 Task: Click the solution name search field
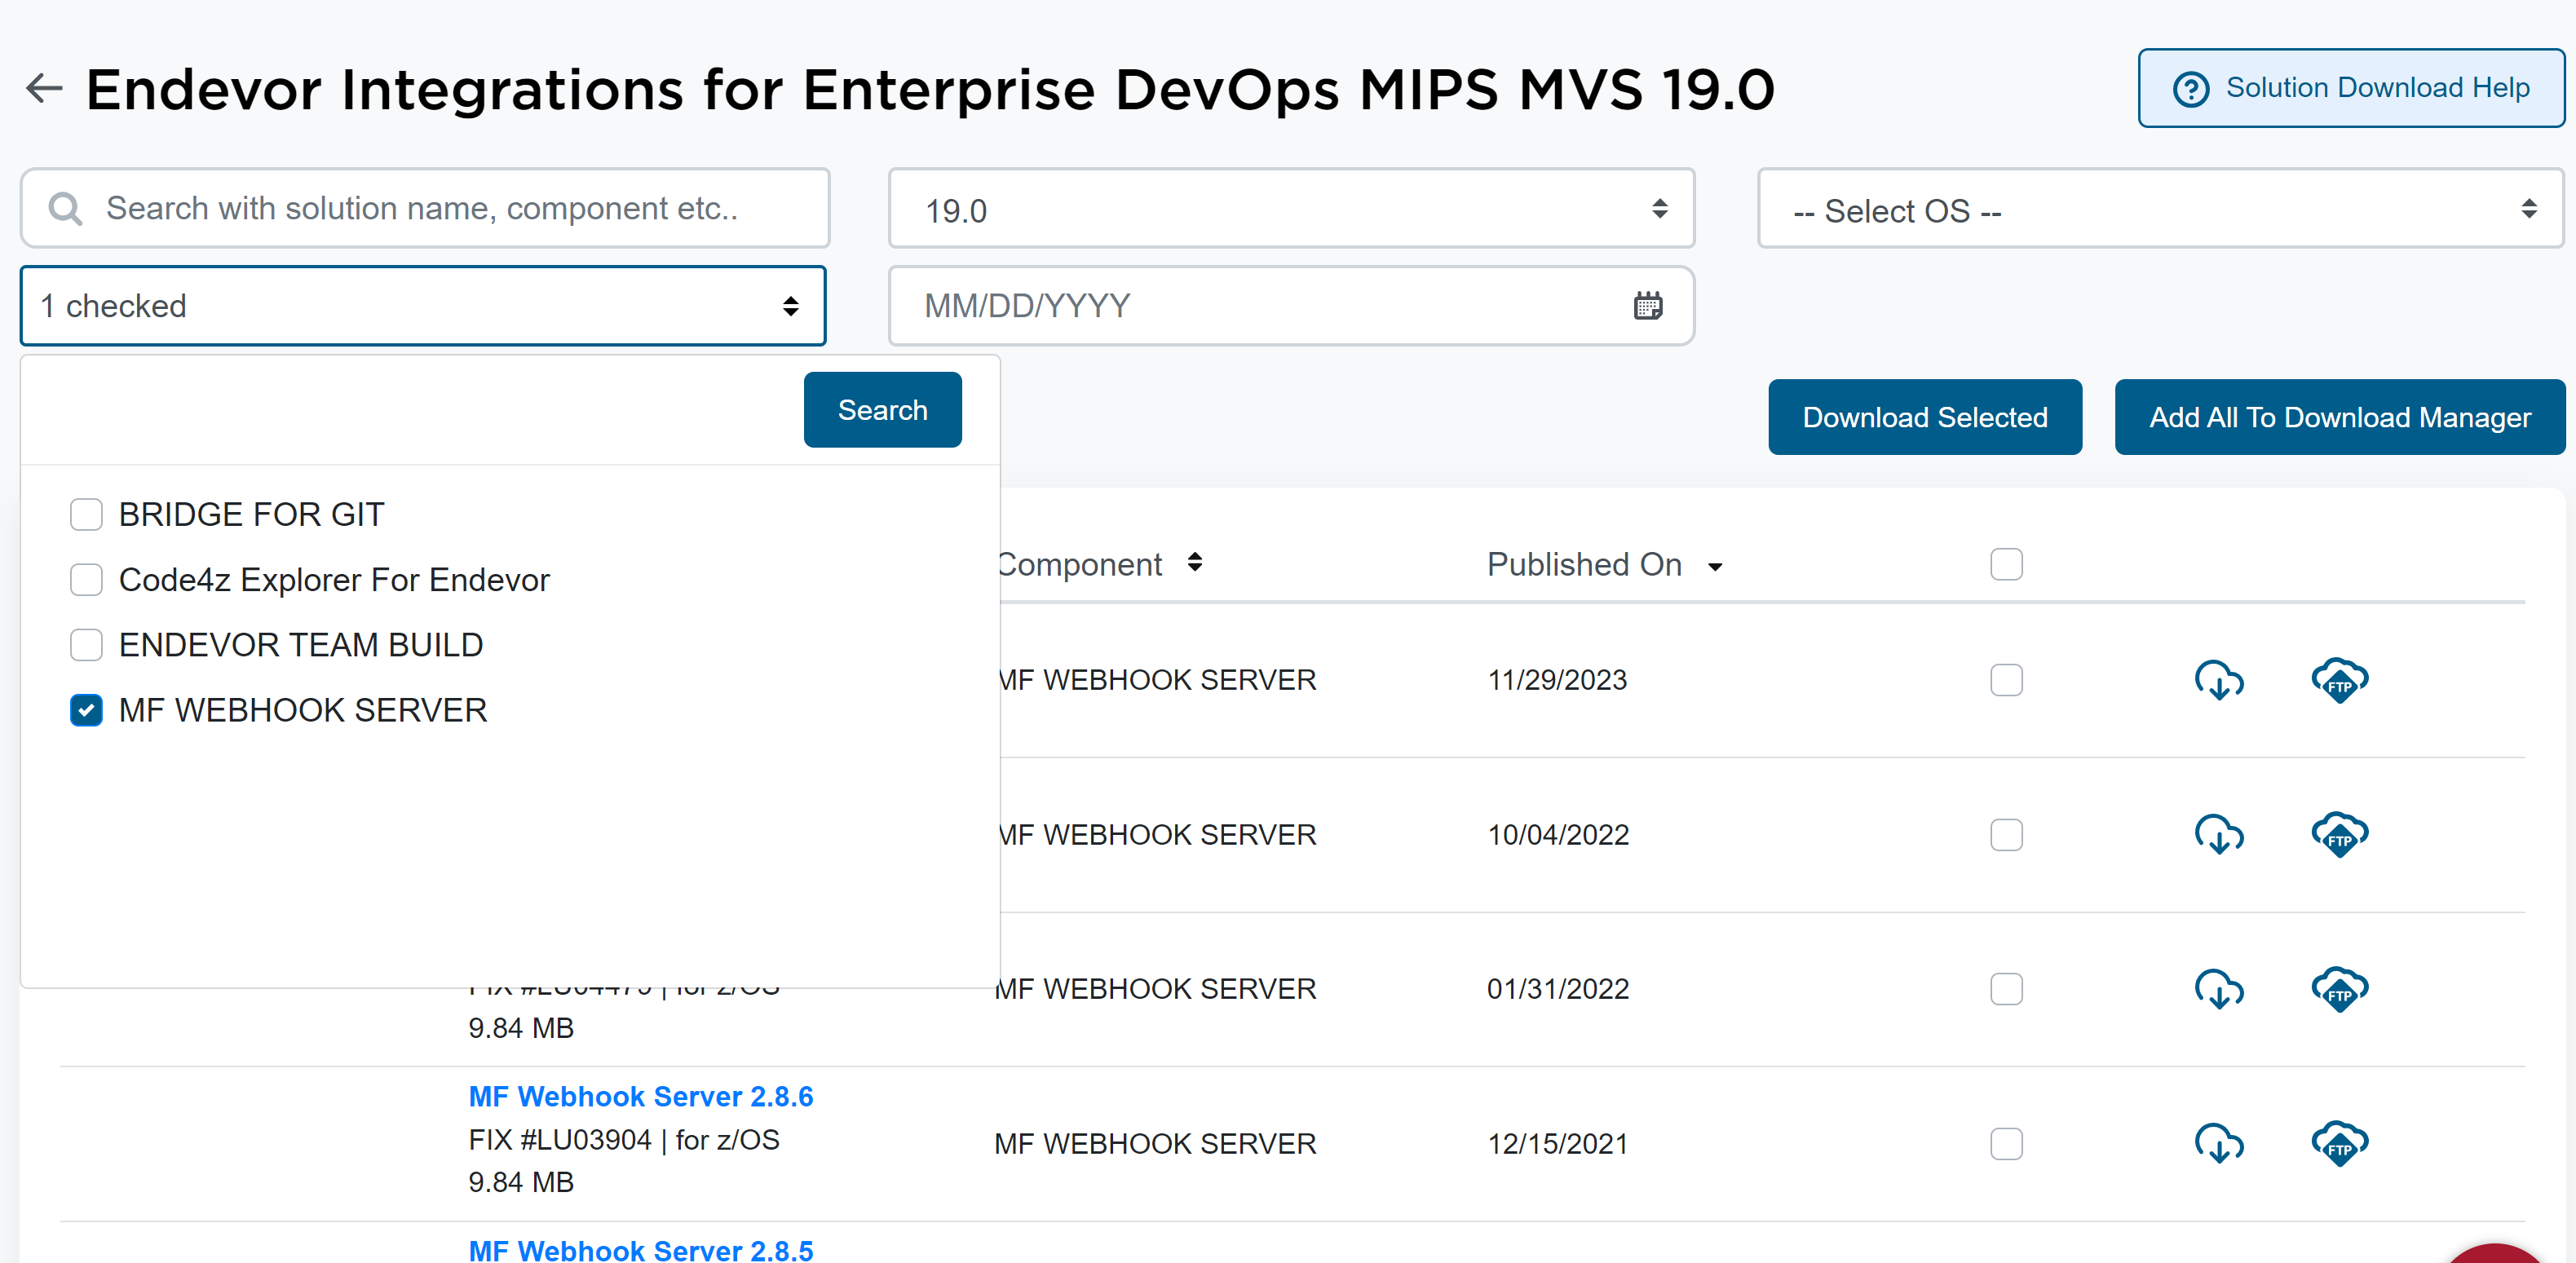point(440,208)
